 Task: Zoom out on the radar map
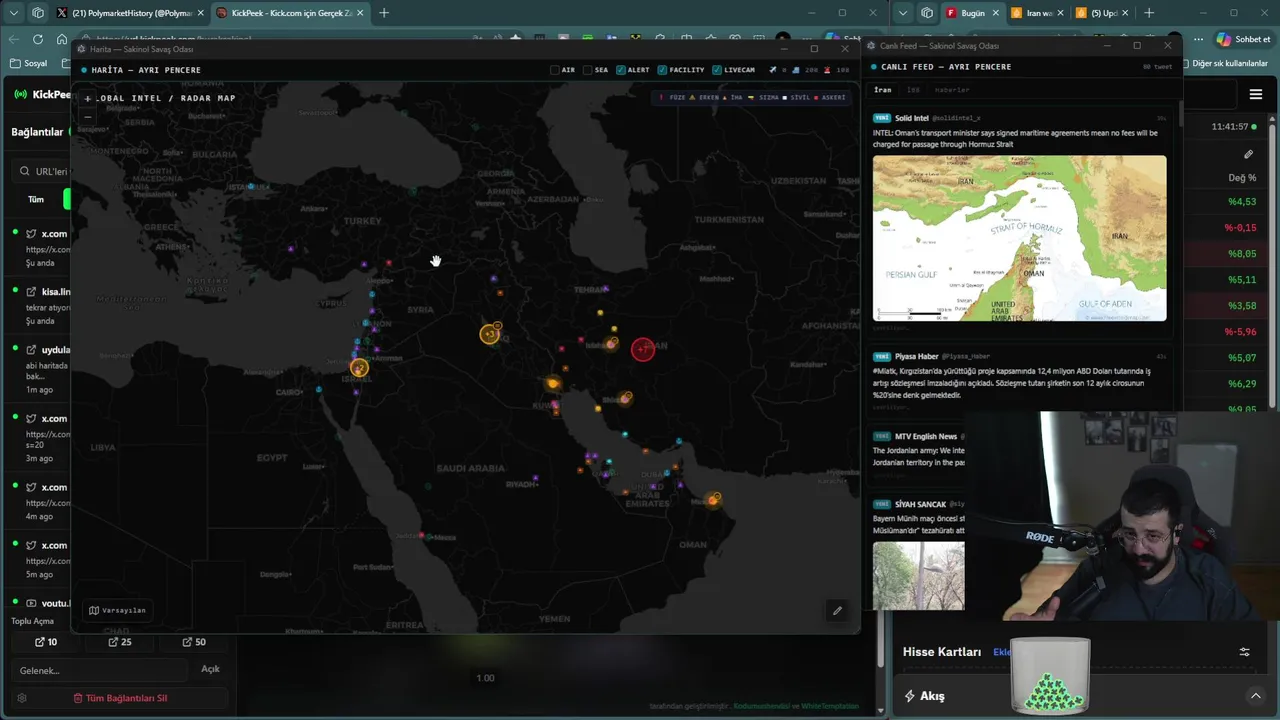point(88,116)
